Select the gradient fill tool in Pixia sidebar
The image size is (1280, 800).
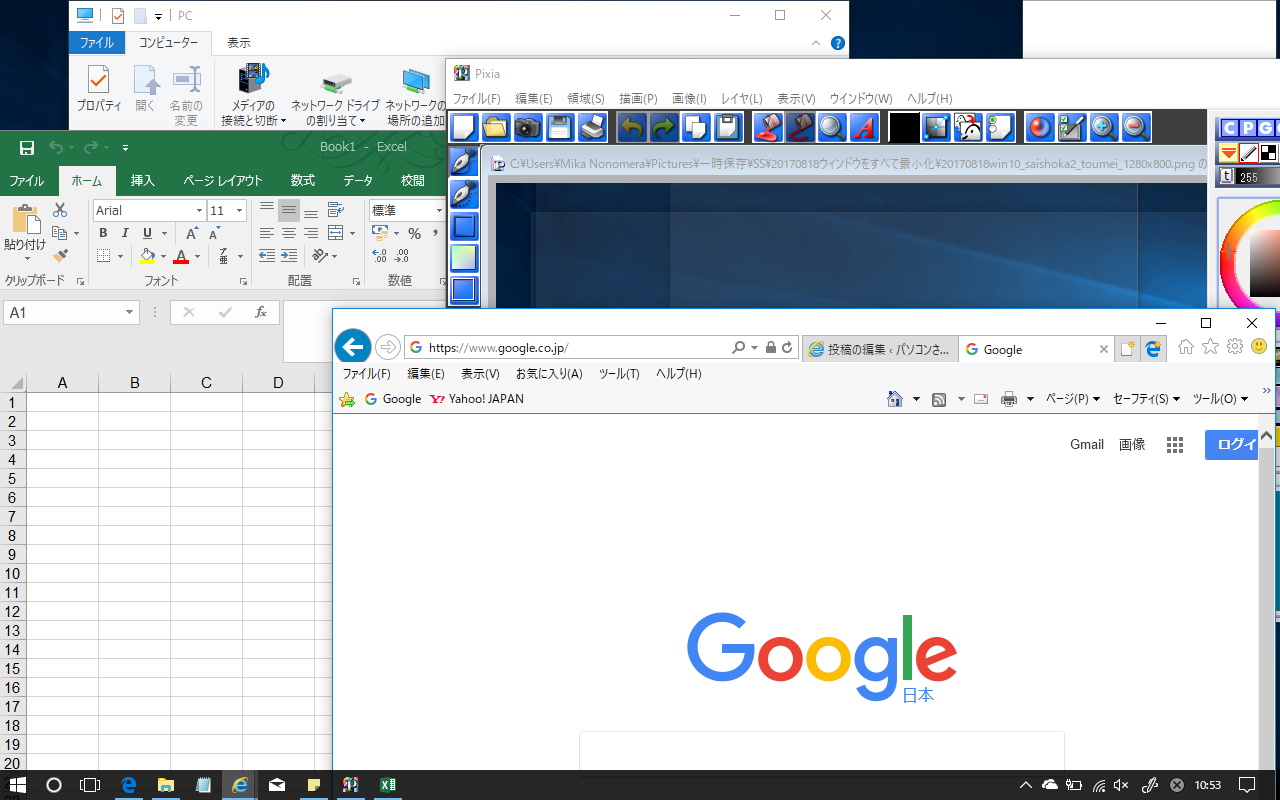click(x=464, y=258)
